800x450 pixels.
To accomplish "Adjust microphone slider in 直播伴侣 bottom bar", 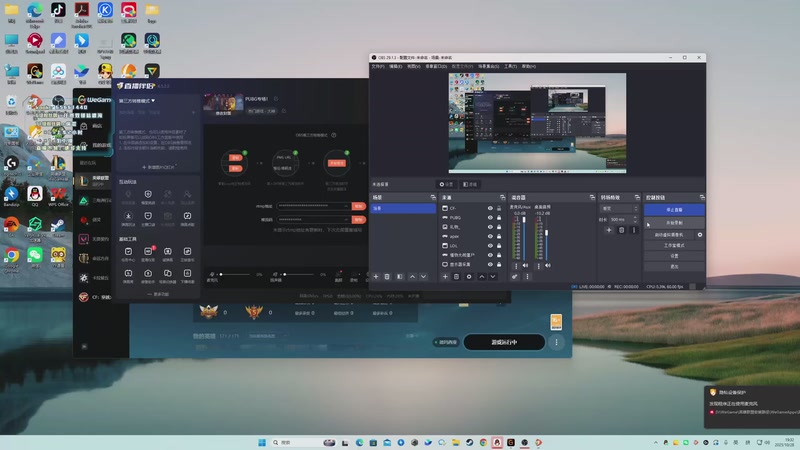I will (x=235, y=274).
